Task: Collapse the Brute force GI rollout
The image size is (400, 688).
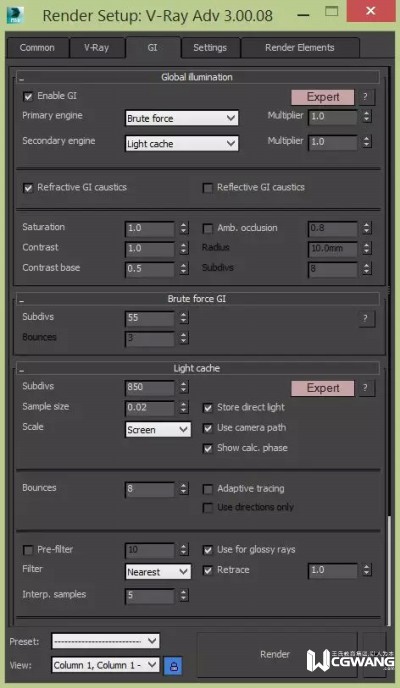Action: [x=197, y=299]
